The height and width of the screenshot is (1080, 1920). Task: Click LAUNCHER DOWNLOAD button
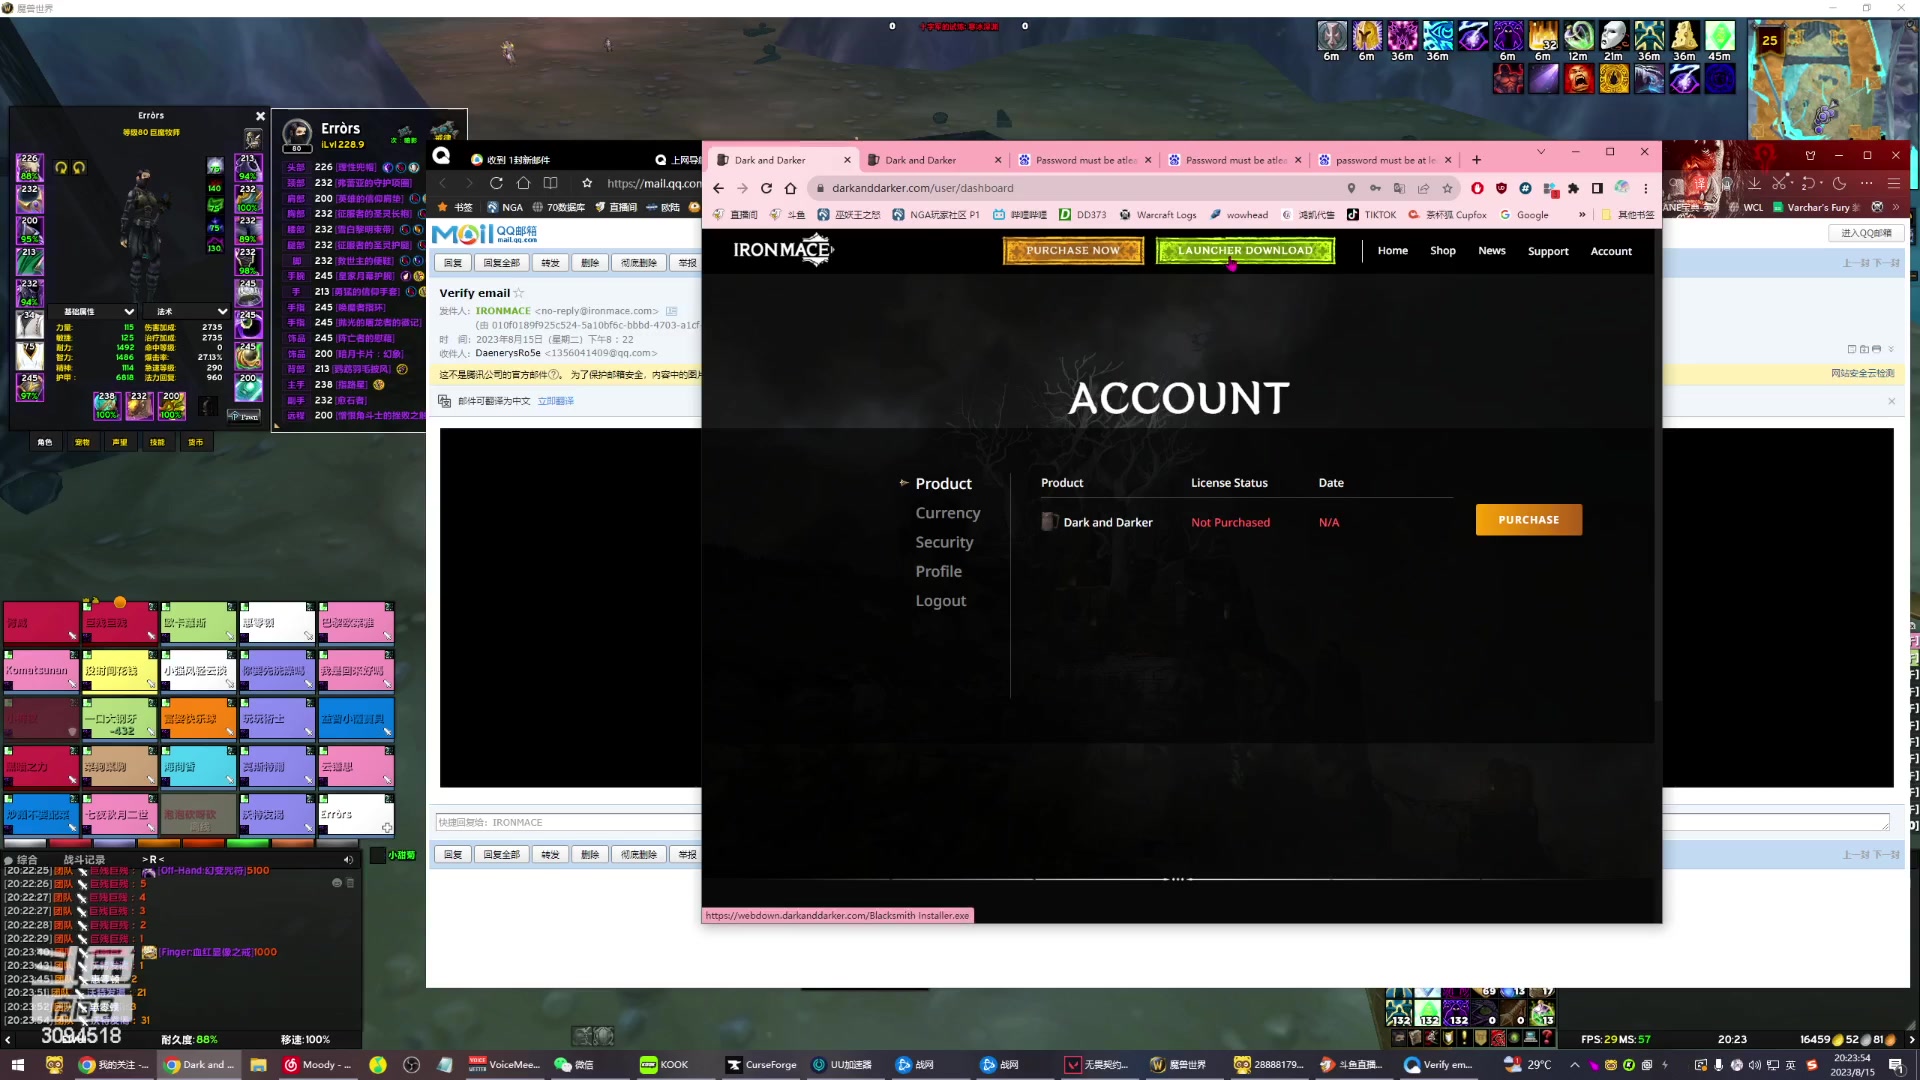[1245, 251]
